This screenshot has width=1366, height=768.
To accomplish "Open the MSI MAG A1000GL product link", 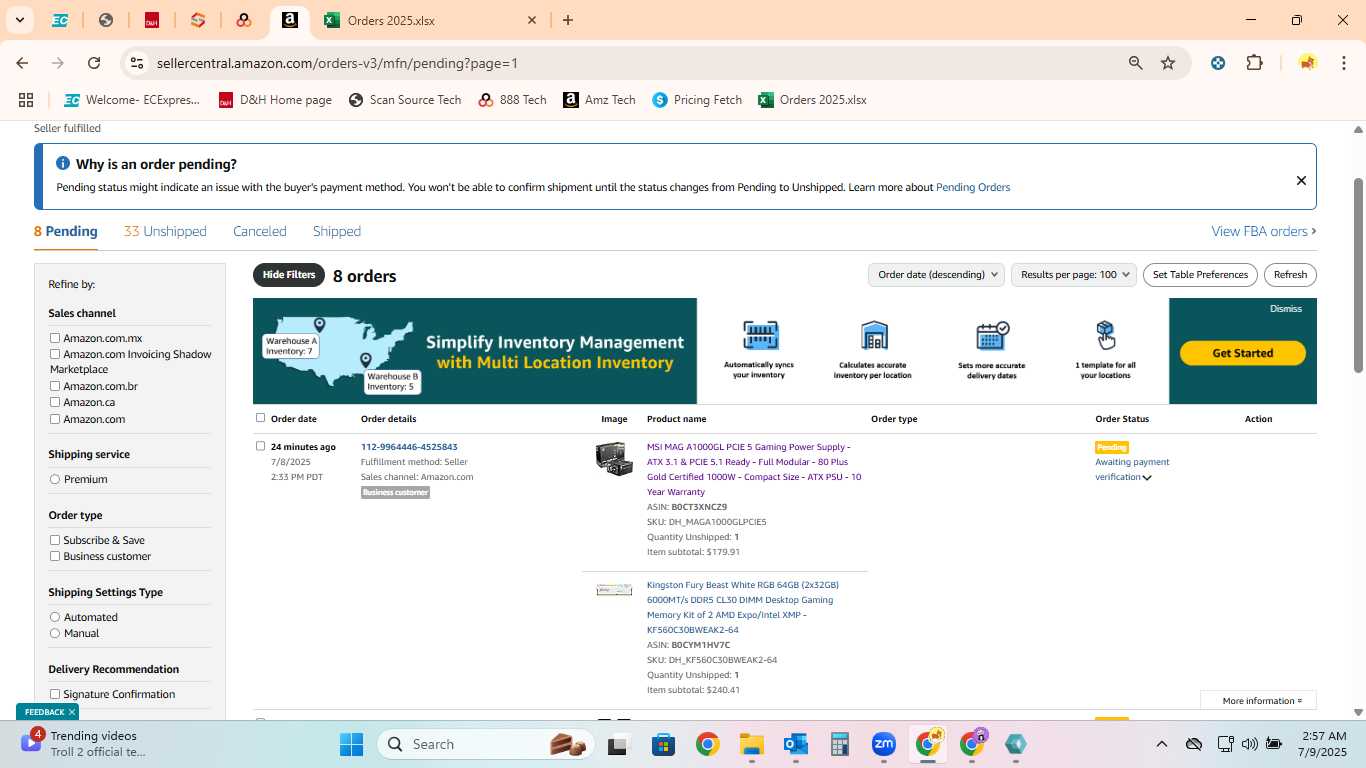I will (754, 469).
